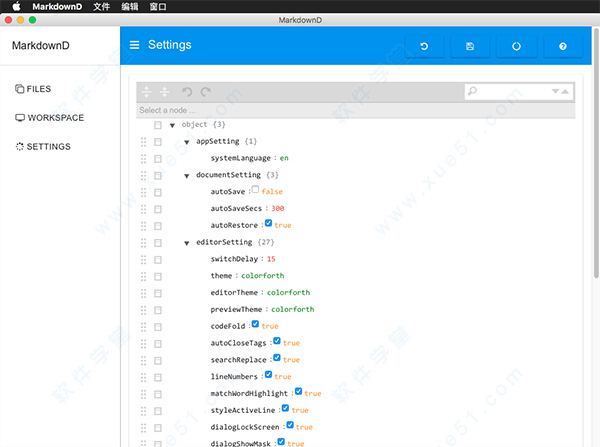Open action menu square for previewTheme row
This screenshot has width=600, height=447.
[x=158, y=310]
